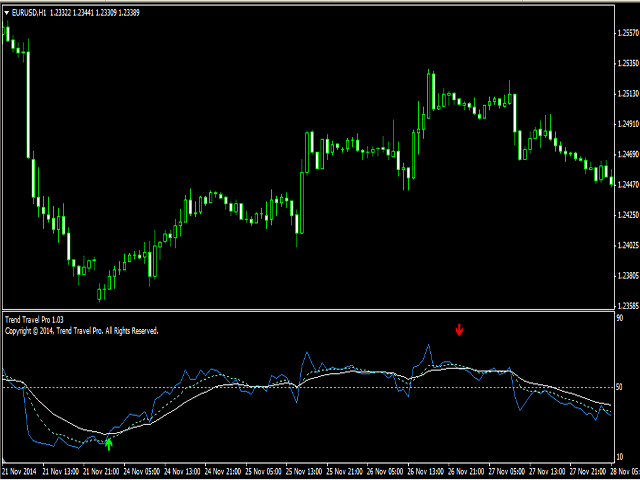The height and width of the screenshot is (480, 640).
Task: Click the 24 Nov 05:00 time label
Action: click(x=143, y=470)
